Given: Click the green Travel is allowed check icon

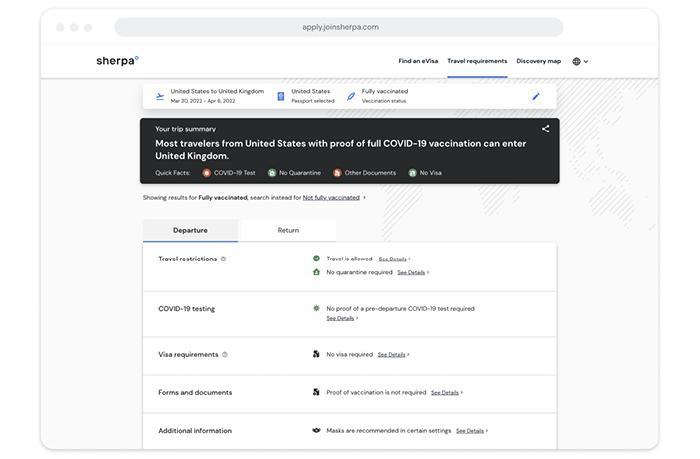Looking at the screenshot, I should tap(316, 259).
